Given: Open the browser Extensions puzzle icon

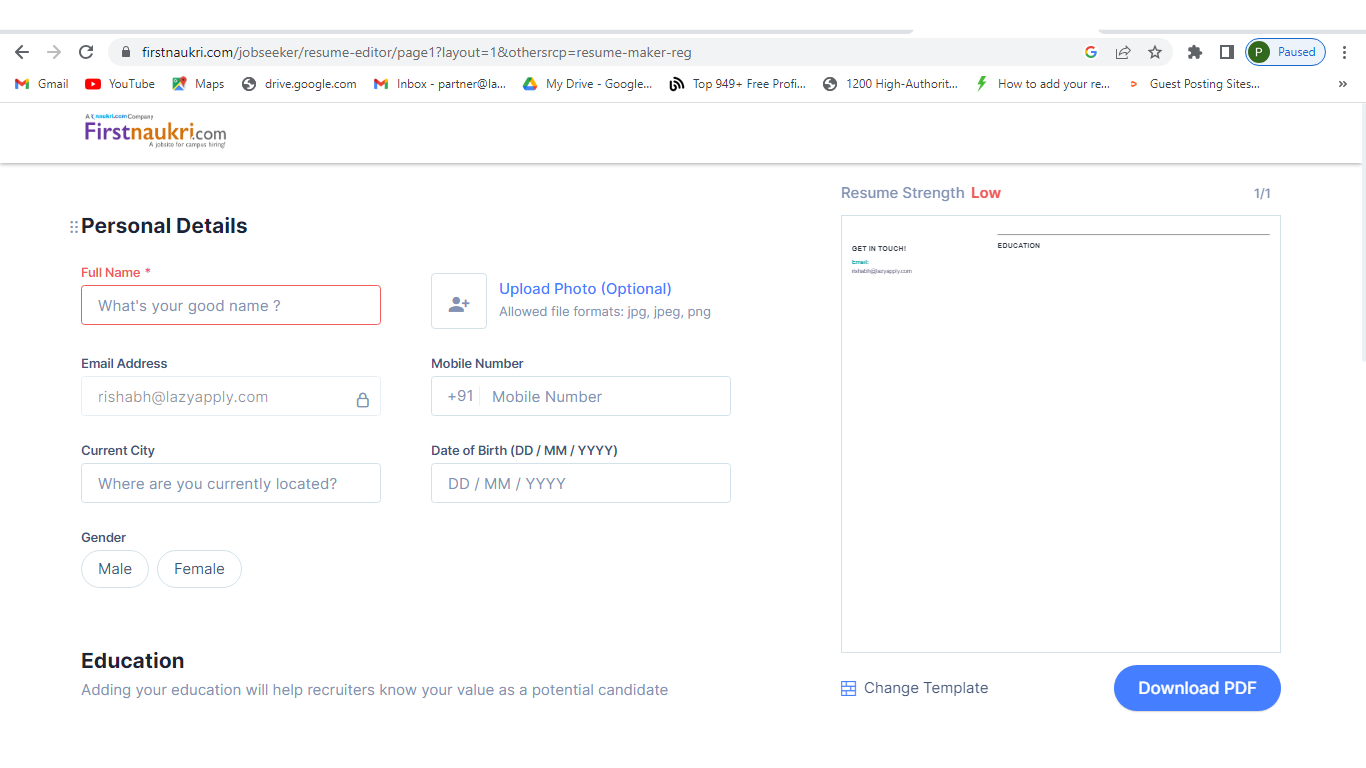Looking at the screenshot, I should 1194,52.
